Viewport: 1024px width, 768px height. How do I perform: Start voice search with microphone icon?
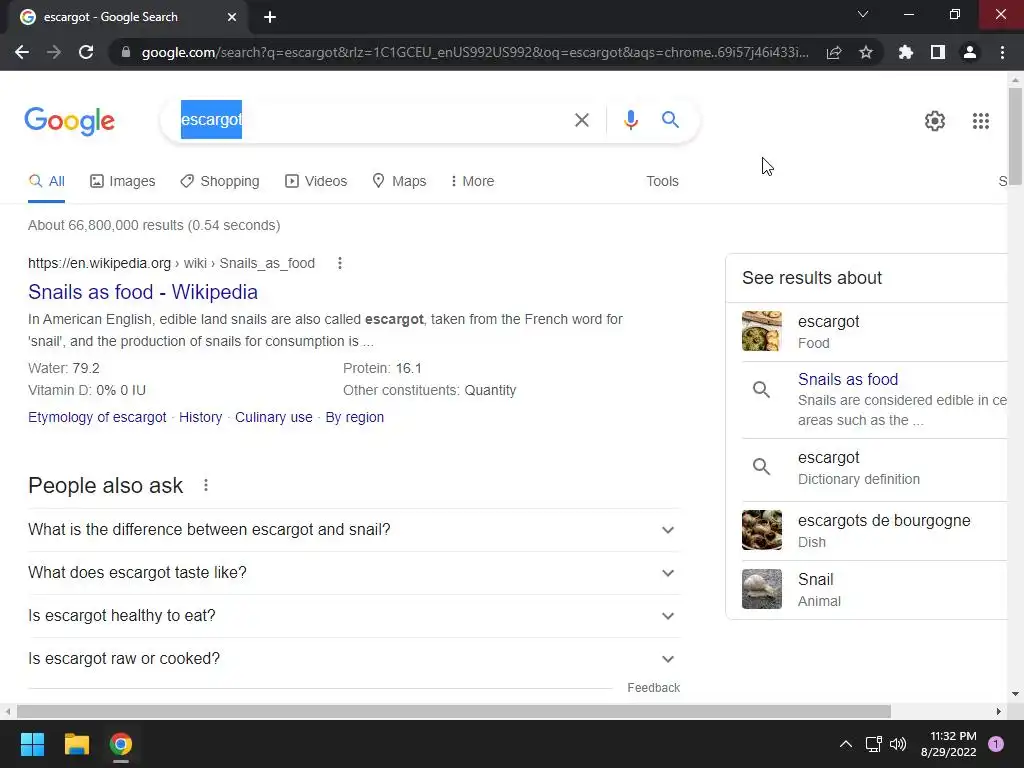(x=630, y=120)
